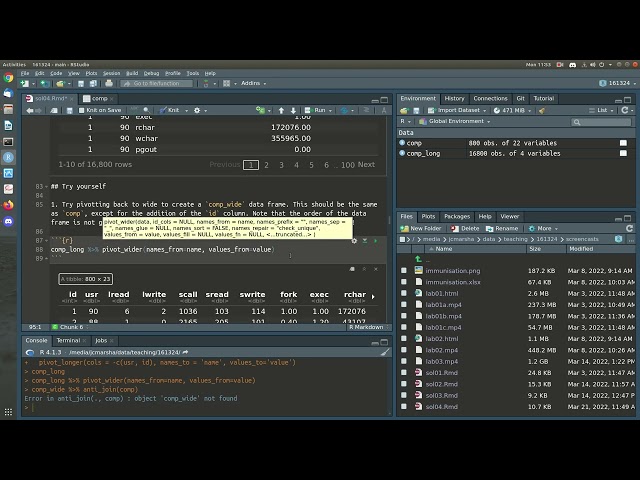Click the chunk 87 settings gear icon
Image resolution: width=640 pixels, height=480 pixels.
[x=354, y=241]
